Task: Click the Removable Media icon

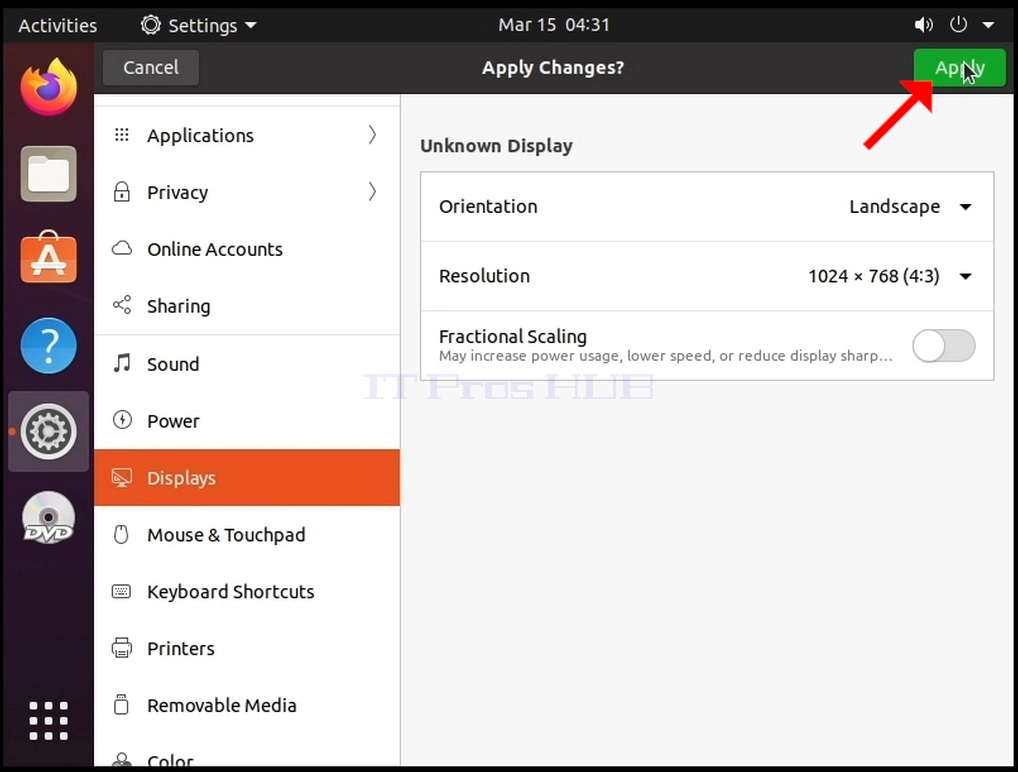Action: (x=121, y=704)
